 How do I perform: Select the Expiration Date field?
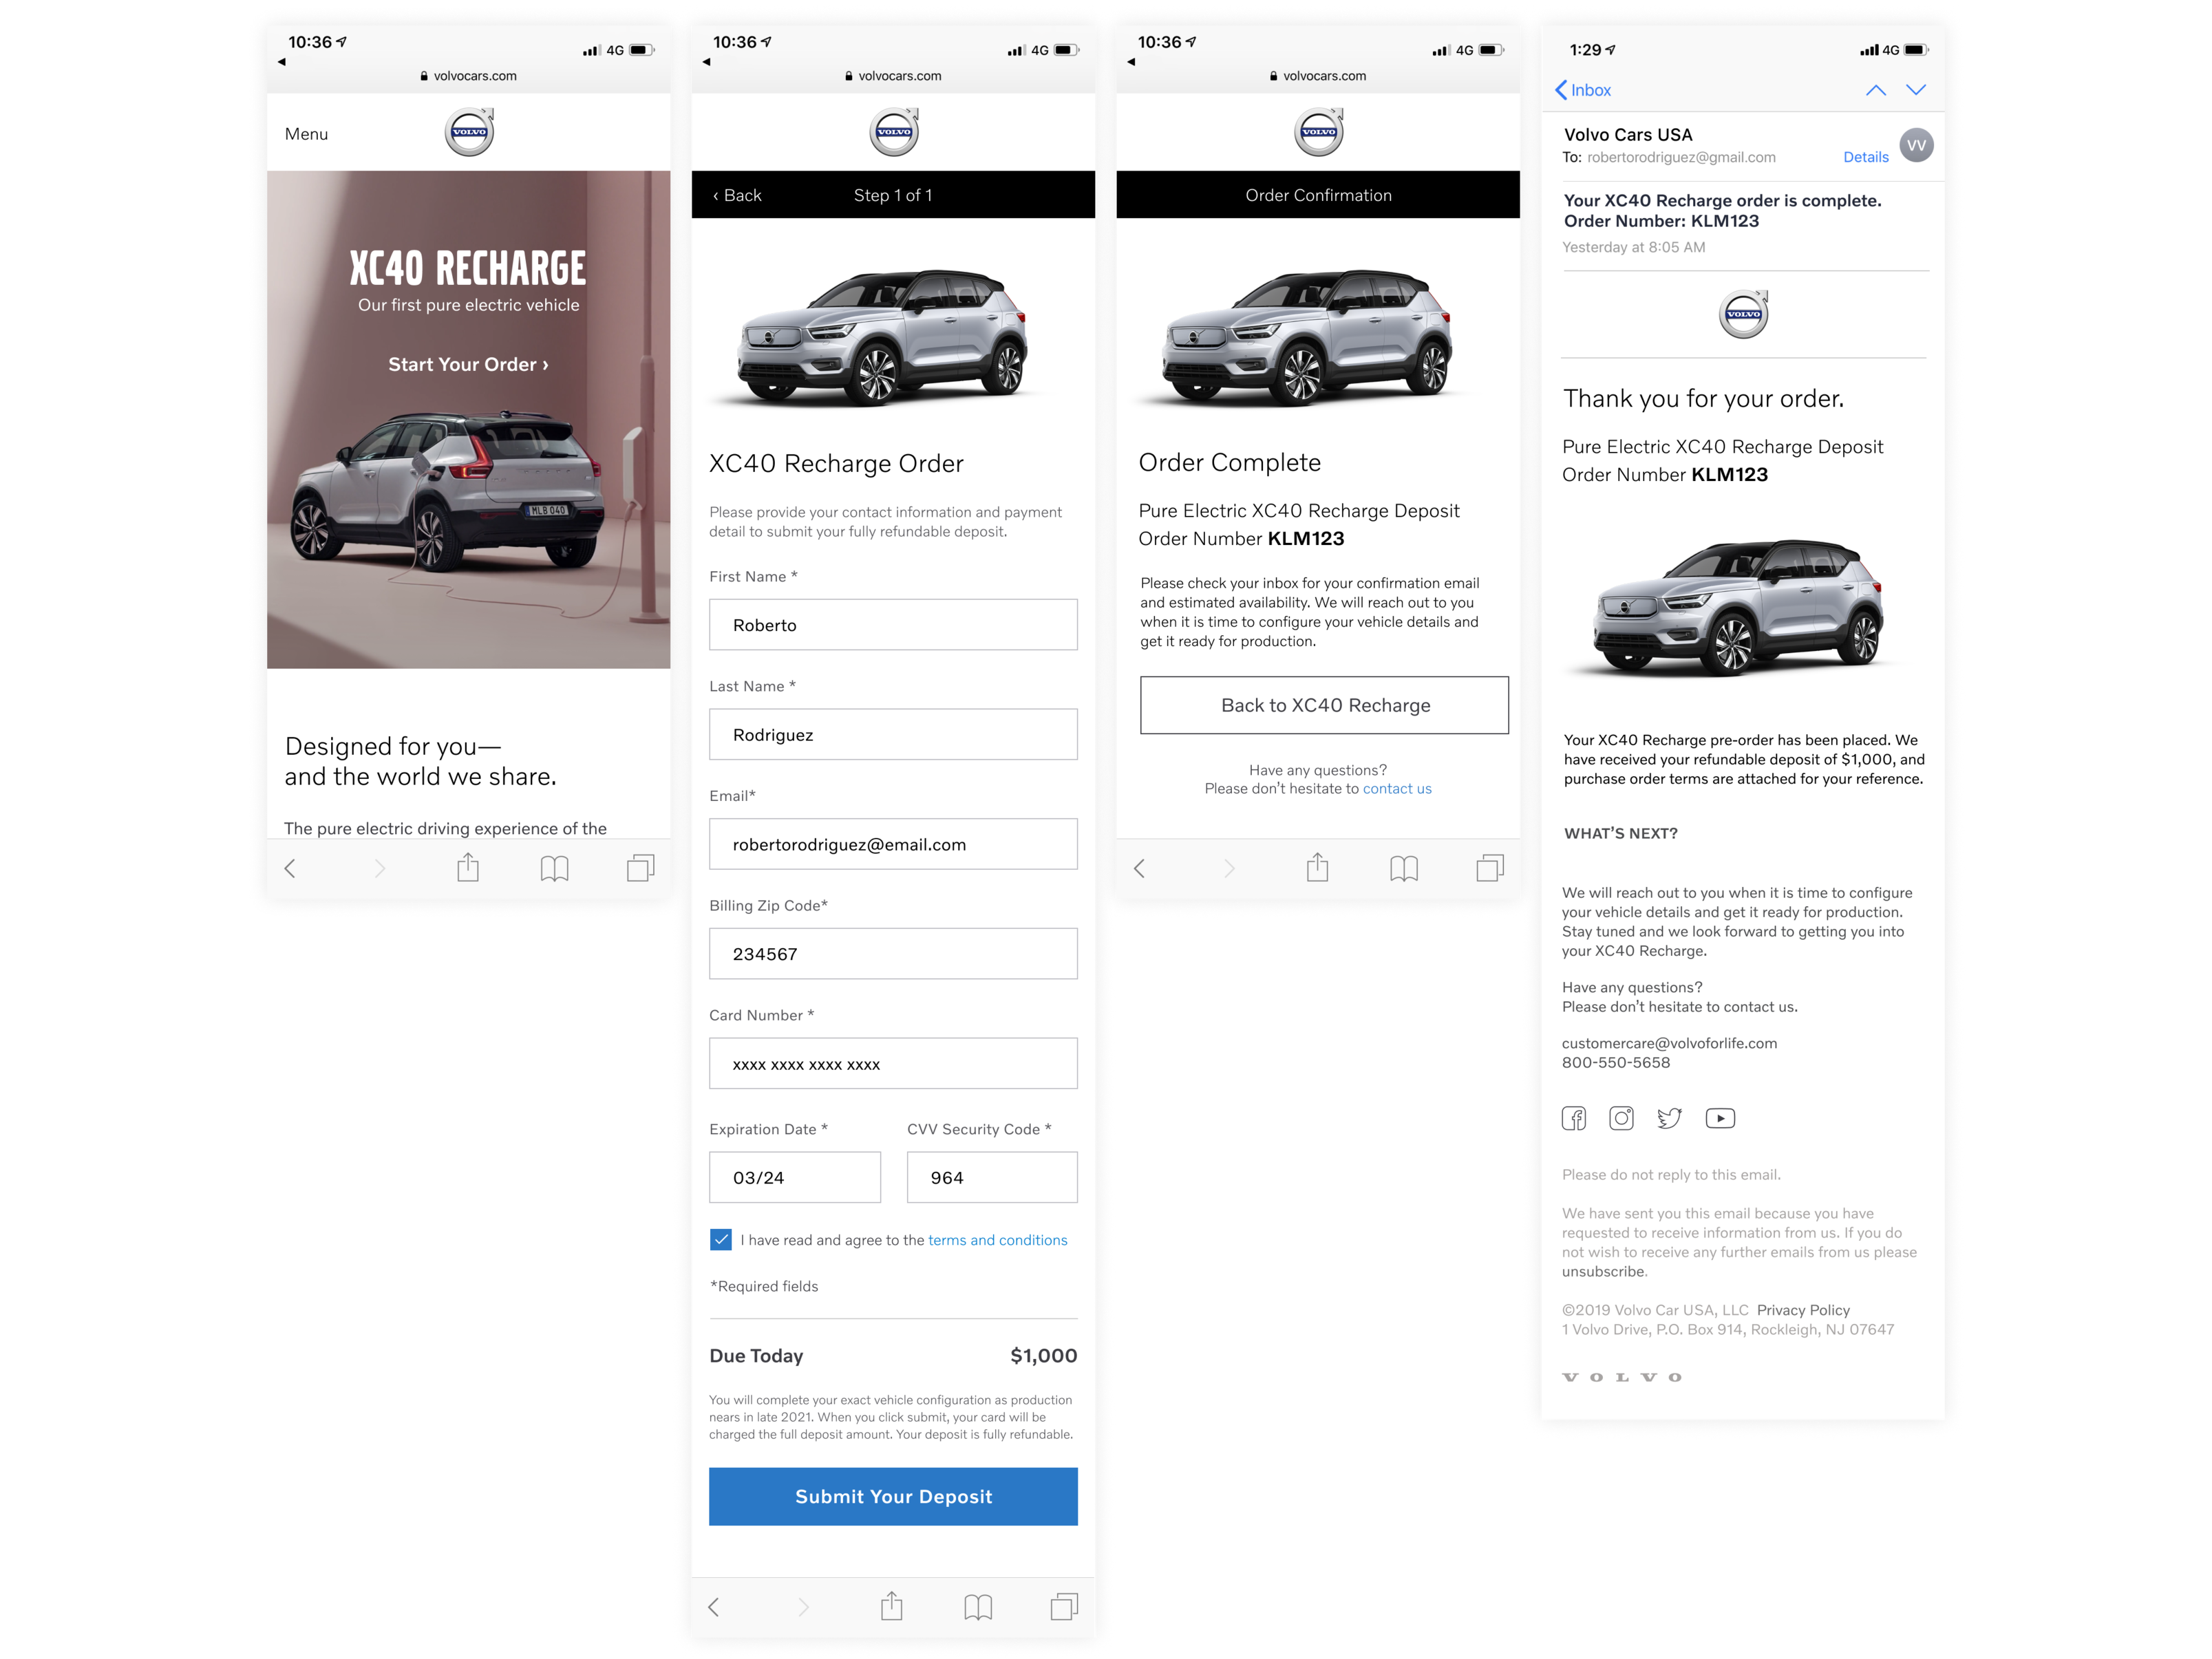795,1178
